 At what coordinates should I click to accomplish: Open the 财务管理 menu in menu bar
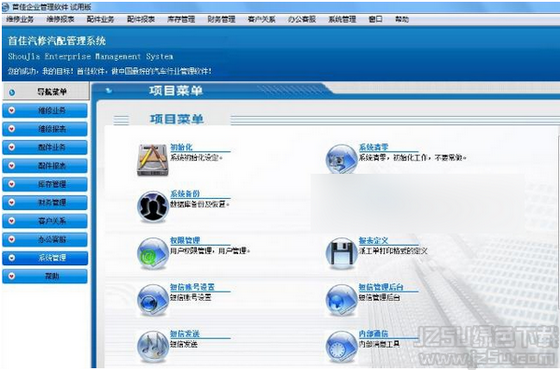(221, 19)
